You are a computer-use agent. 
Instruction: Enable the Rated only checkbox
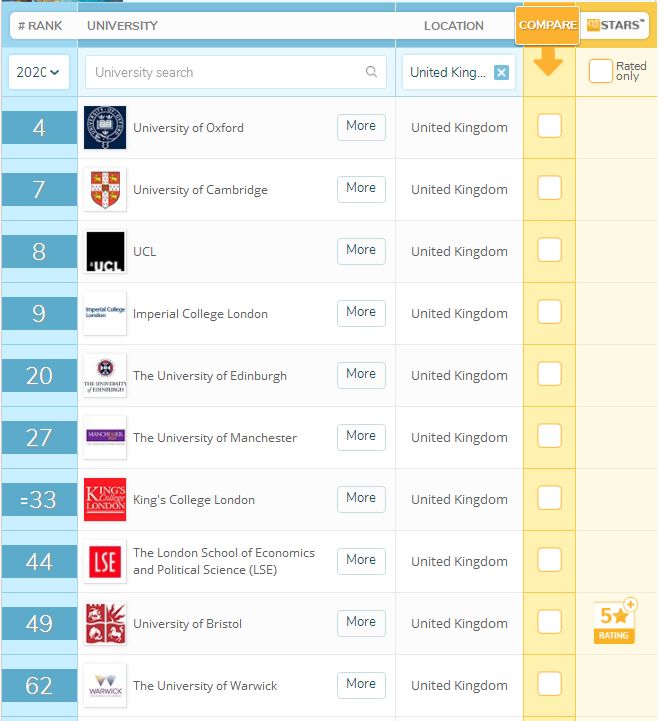[601, 71]
